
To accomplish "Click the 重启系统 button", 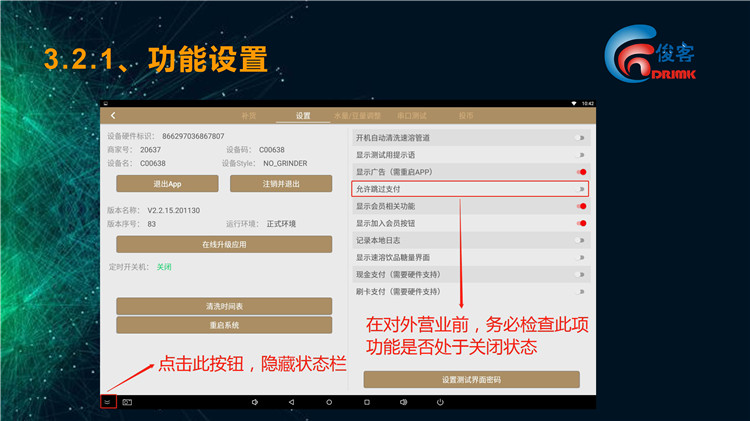I will [224, 325].
